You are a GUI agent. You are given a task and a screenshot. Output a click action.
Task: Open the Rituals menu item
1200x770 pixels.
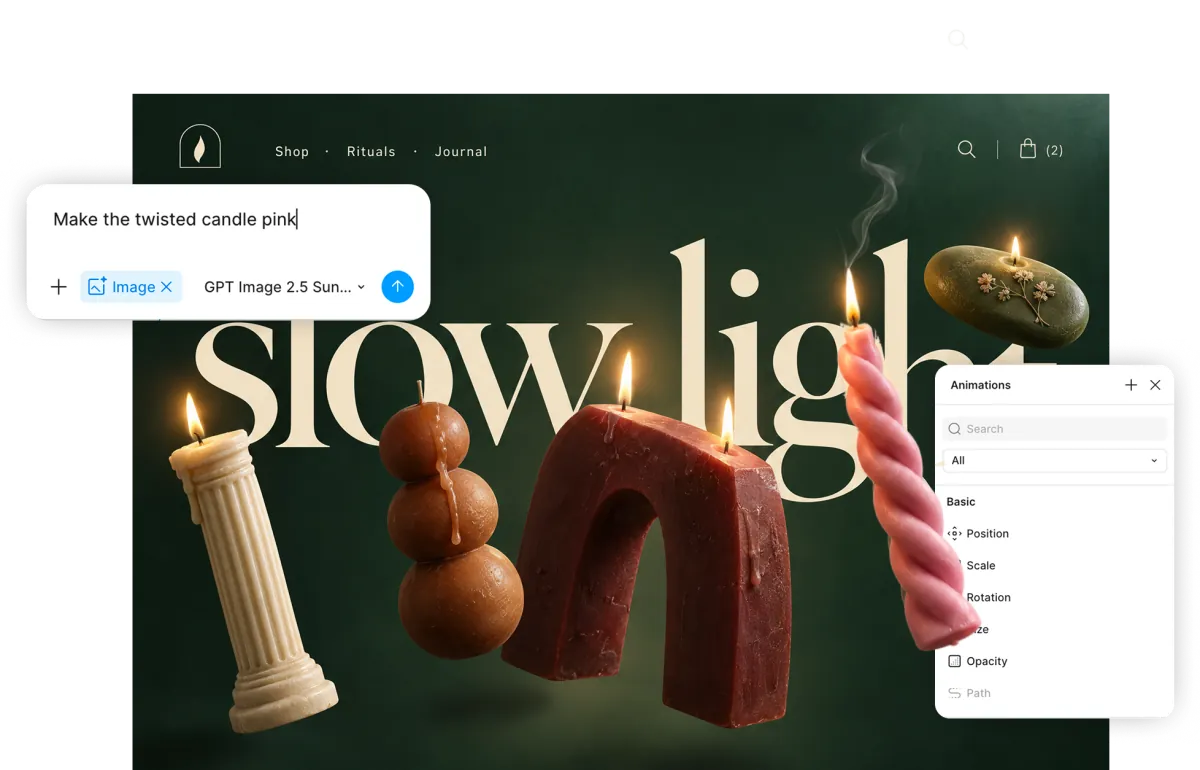tap(371, 151)
